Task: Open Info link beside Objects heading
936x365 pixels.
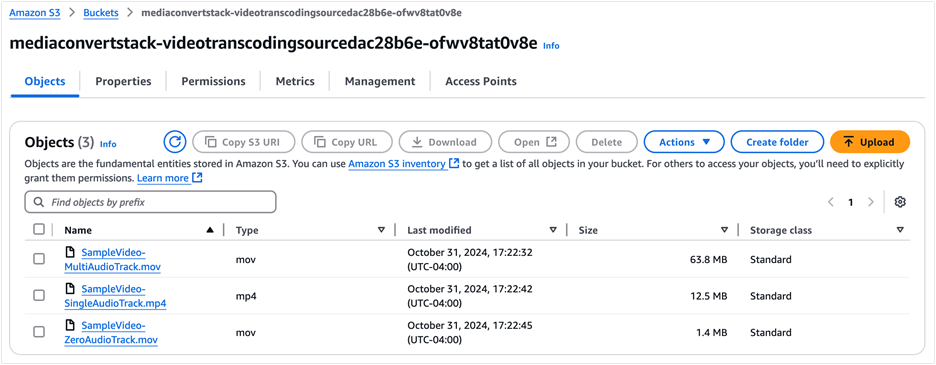Action: click(108, 144)
